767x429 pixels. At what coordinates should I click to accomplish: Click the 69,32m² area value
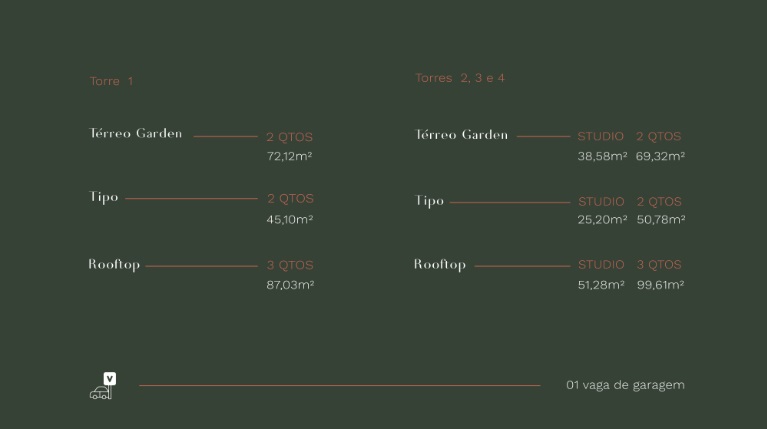(660, 157)
